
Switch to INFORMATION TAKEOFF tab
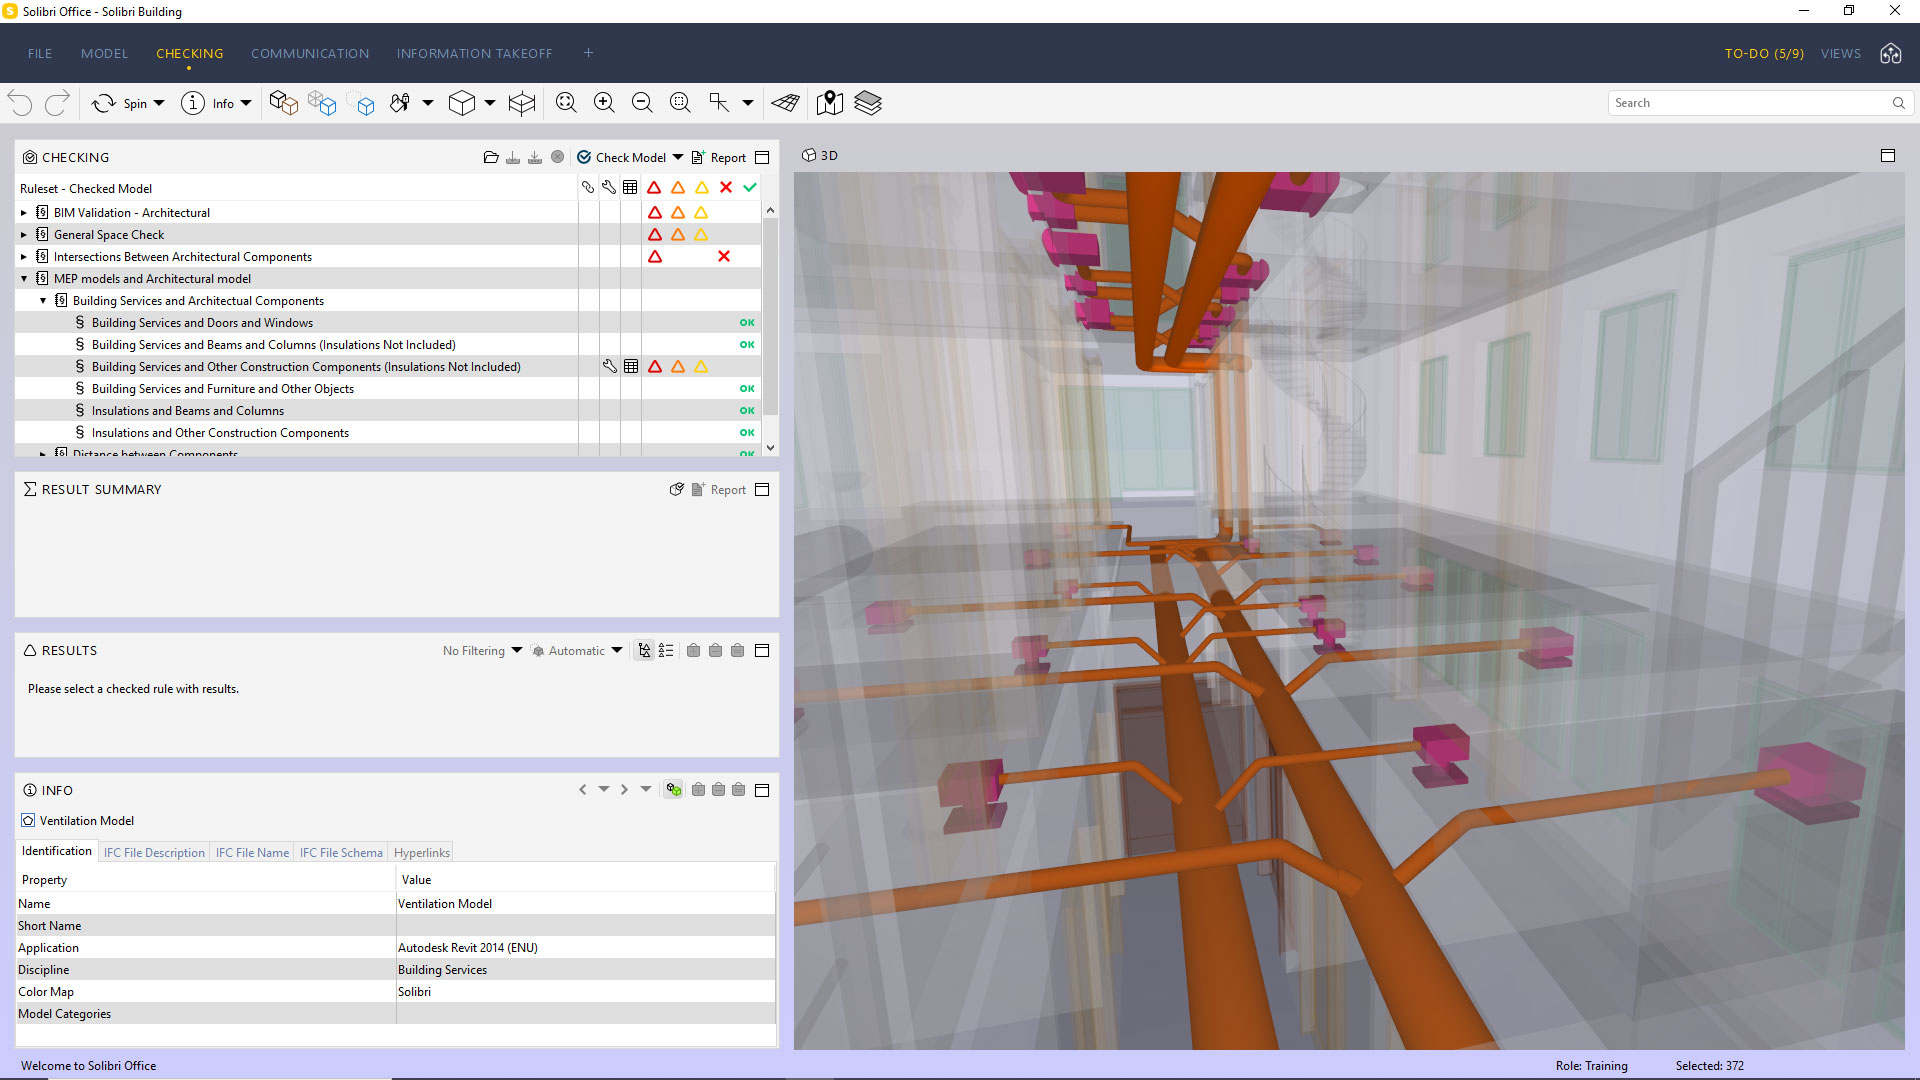pyautogui.click(x=474, y=53)
